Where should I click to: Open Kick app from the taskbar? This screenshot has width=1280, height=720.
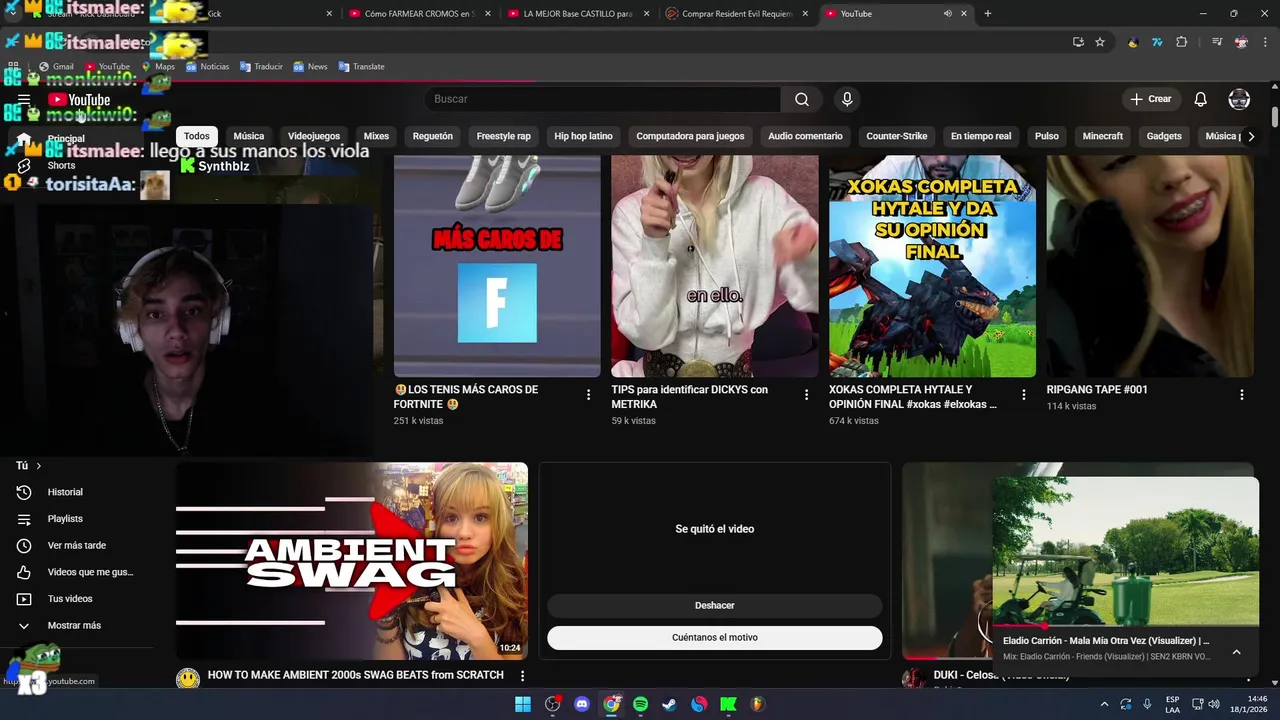tap(728, 704)
